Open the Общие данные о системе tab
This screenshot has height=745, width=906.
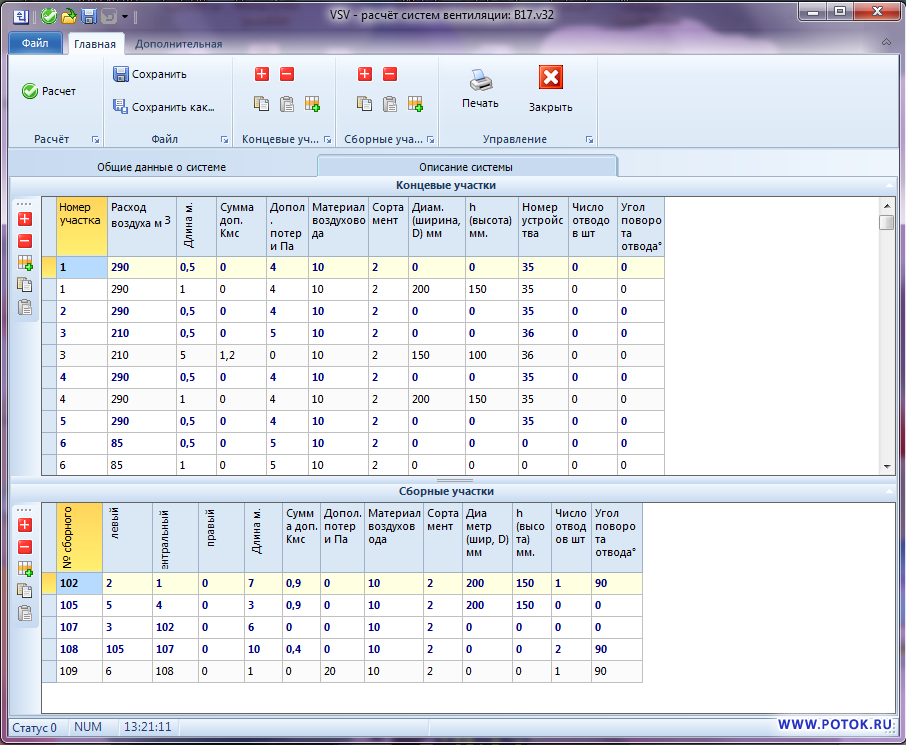[161, 167]
